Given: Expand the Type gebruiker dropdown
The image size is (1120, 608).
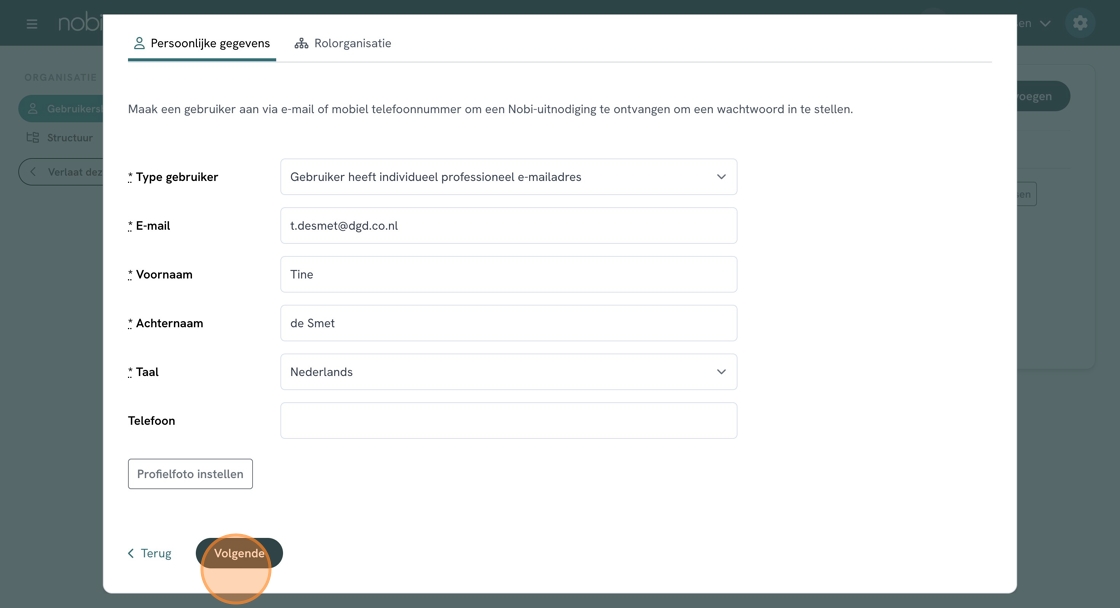Looking at the screenshot, I should pyautogui.click(x=508, y=177).
